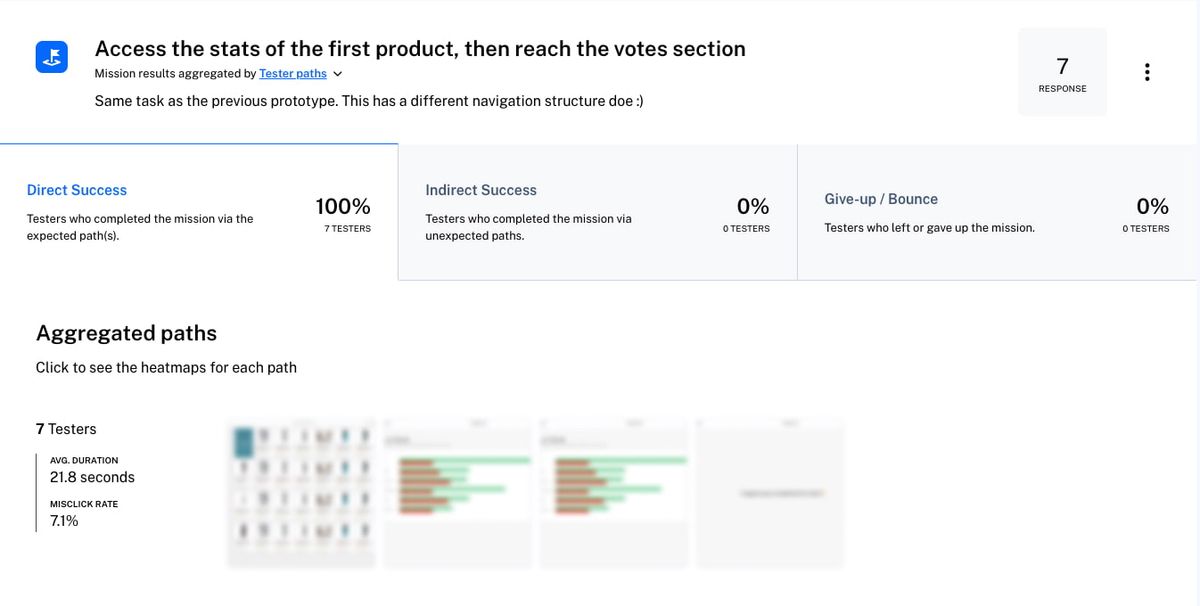Click the 100% Direct Success value
This screenshot has width=1200, height=606.
(343, 207)
